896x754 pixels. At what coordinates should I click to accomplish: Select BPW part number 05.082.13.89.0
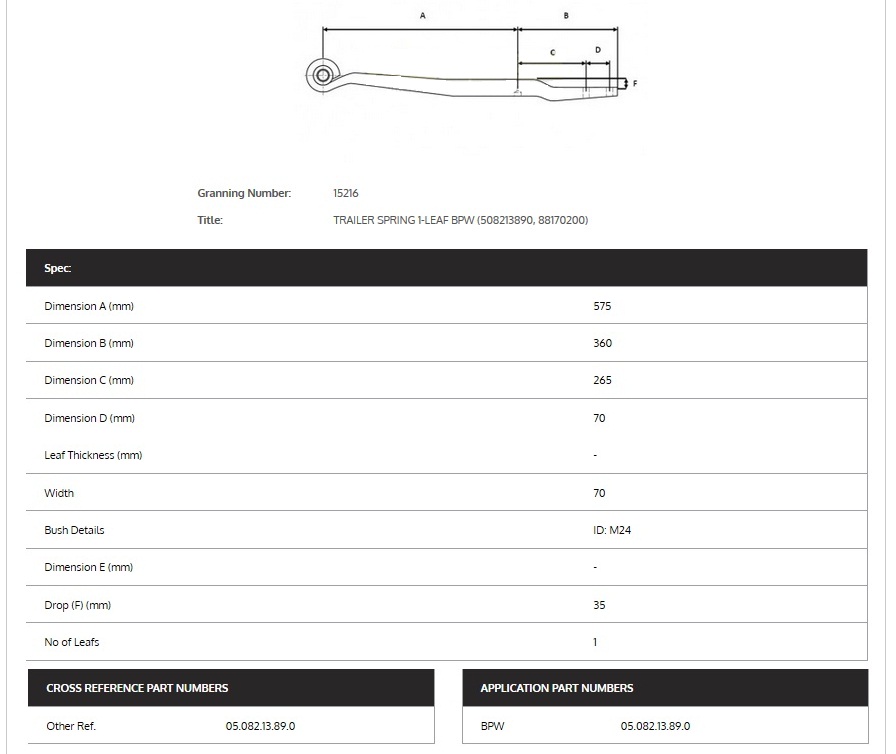pos(655,726)
